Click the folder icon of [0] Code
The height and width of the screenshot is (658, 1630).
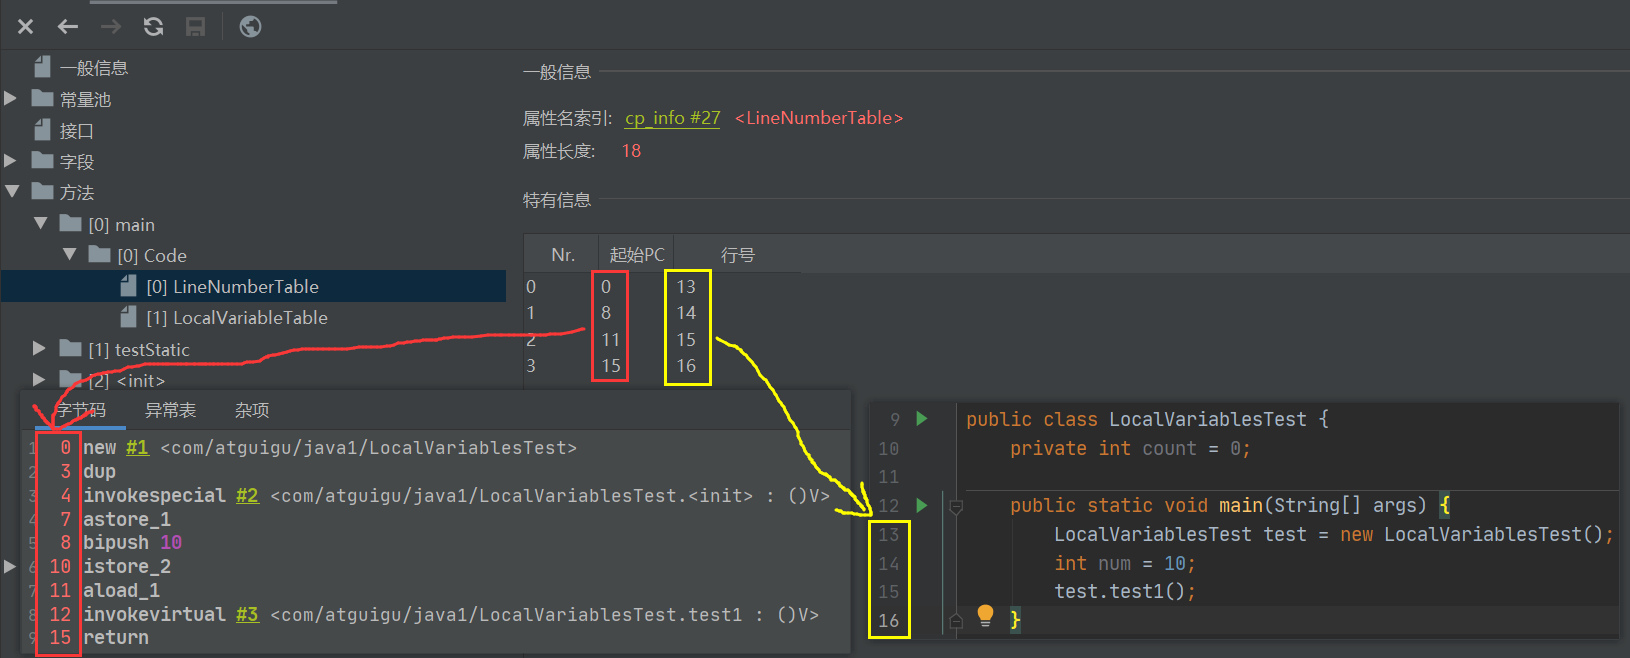click(99, 254)
